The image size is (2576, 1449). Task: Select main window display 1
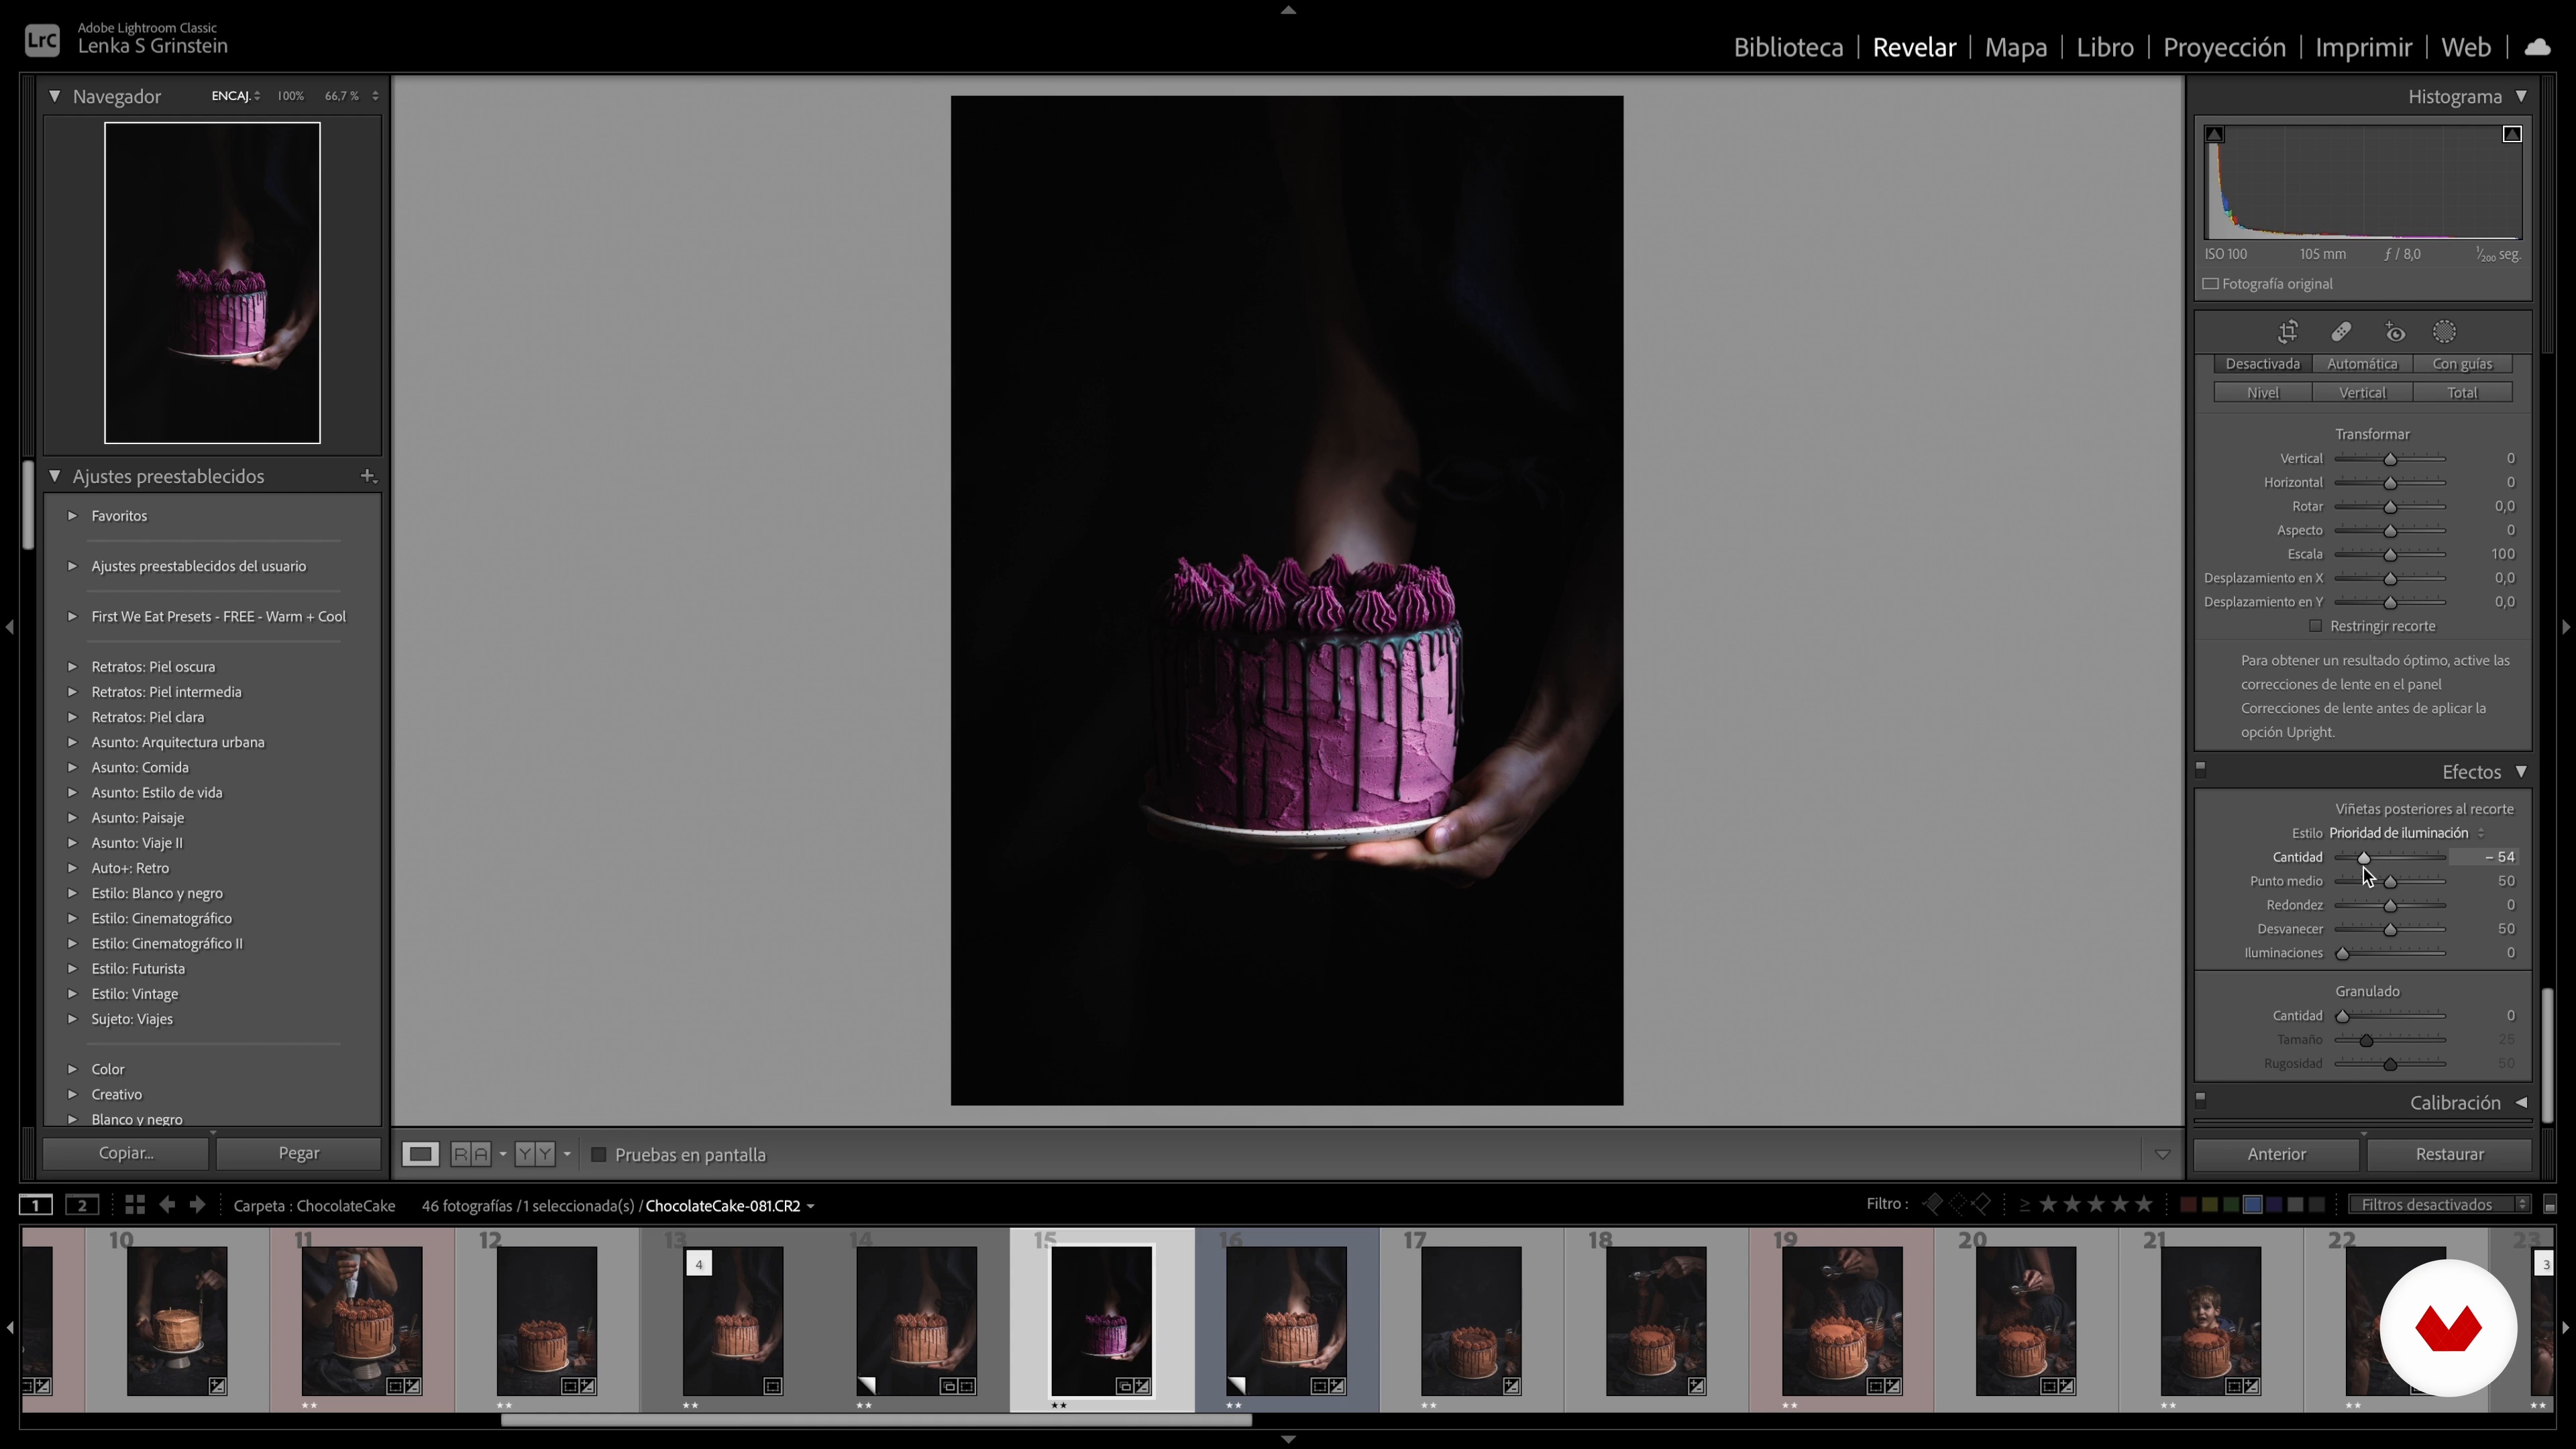[36, 1205]
